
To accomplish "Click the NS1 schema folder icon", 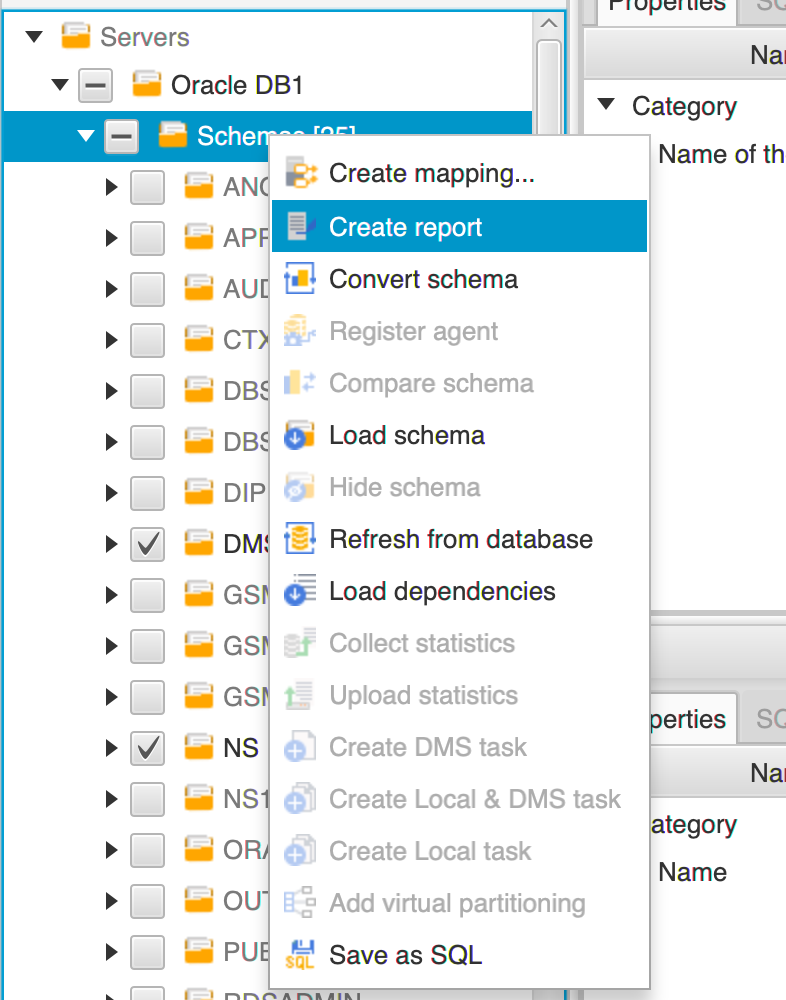I will click(198, 798).
